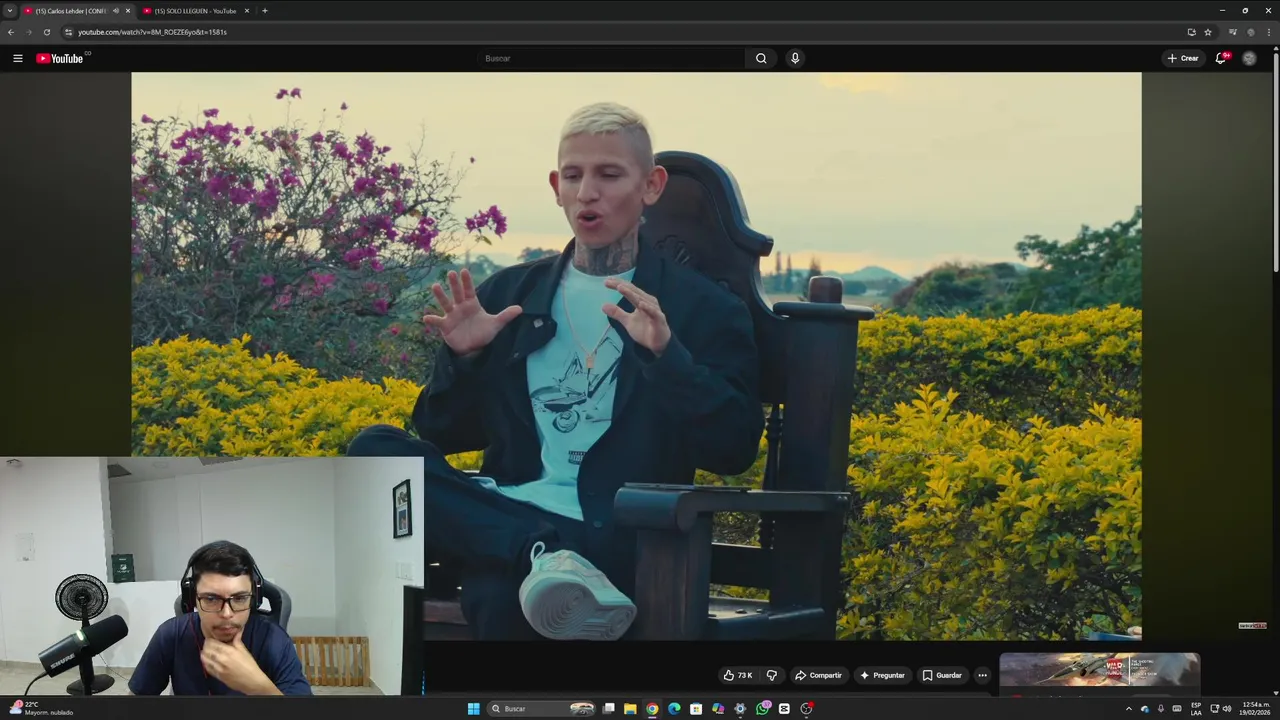Close the SOLO LLEGUEN tab
Screen dimensions: 1280x720
247,11
